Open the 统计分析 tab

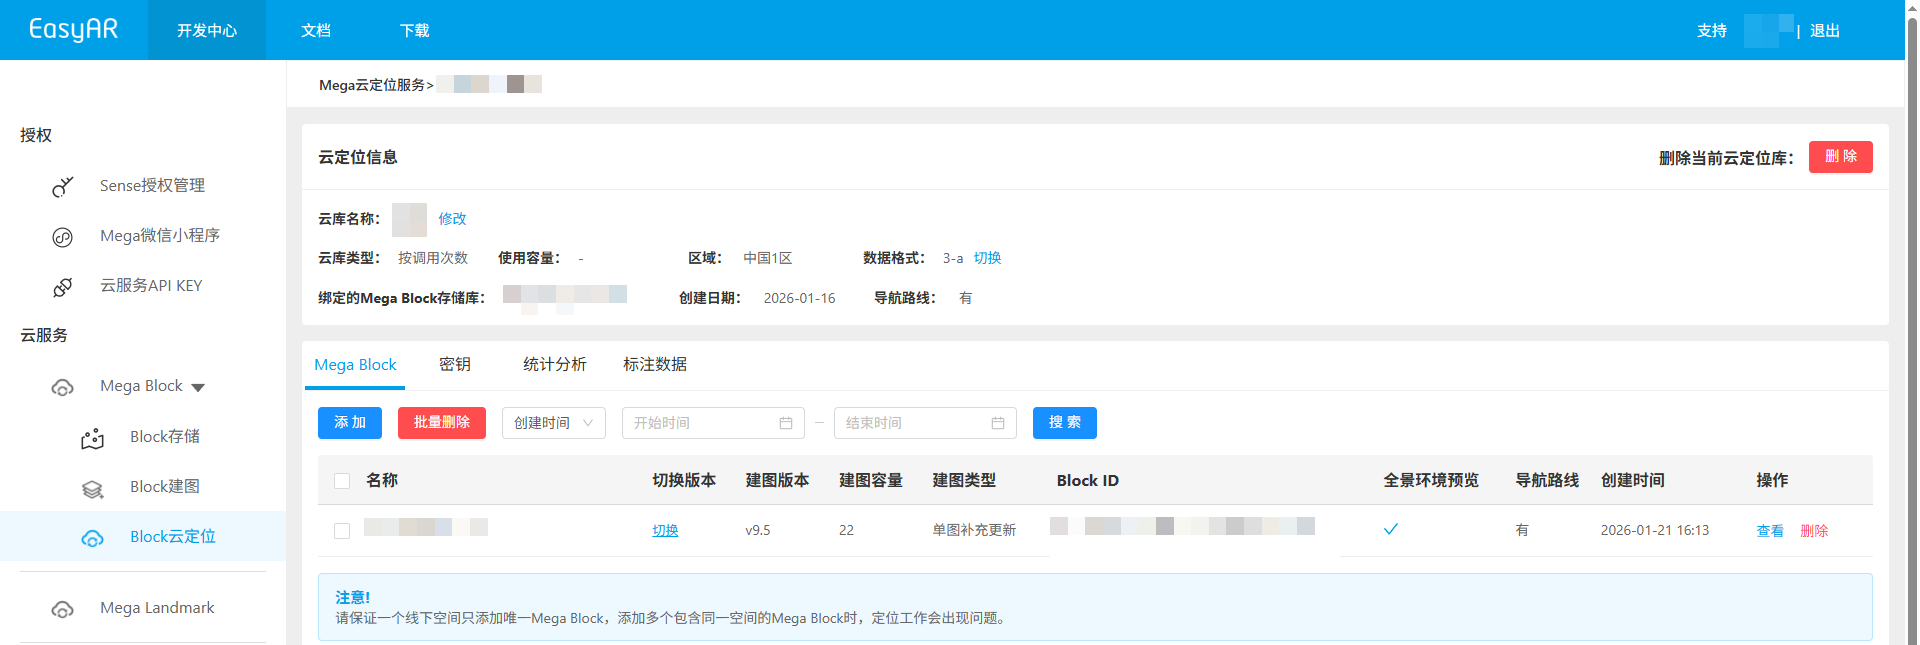coord(554,365)
